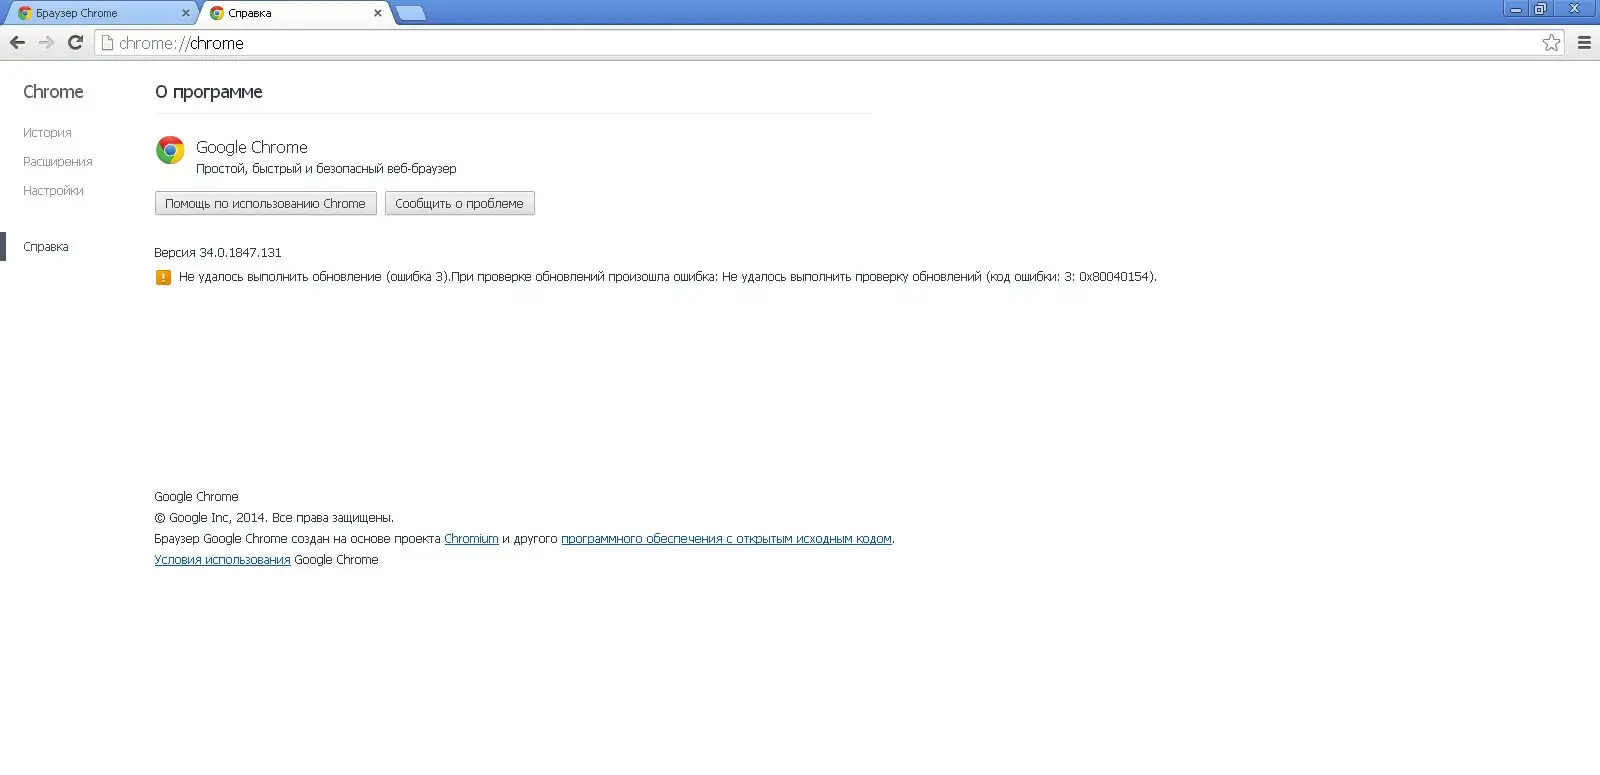Close the "Браузер Chrome" tab
1600x775 pixels.
(x=185, y=13)
